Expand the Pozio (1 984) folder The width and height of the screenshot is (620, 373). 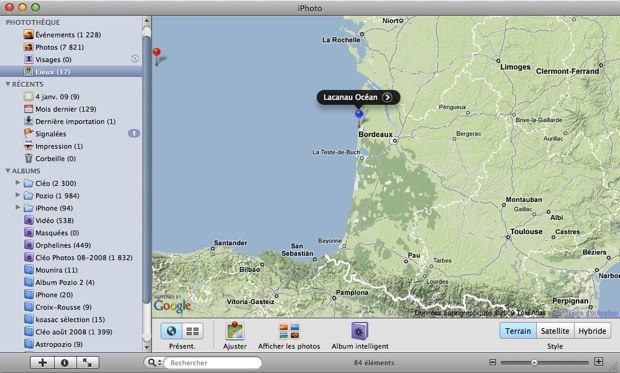coord(17,195)
